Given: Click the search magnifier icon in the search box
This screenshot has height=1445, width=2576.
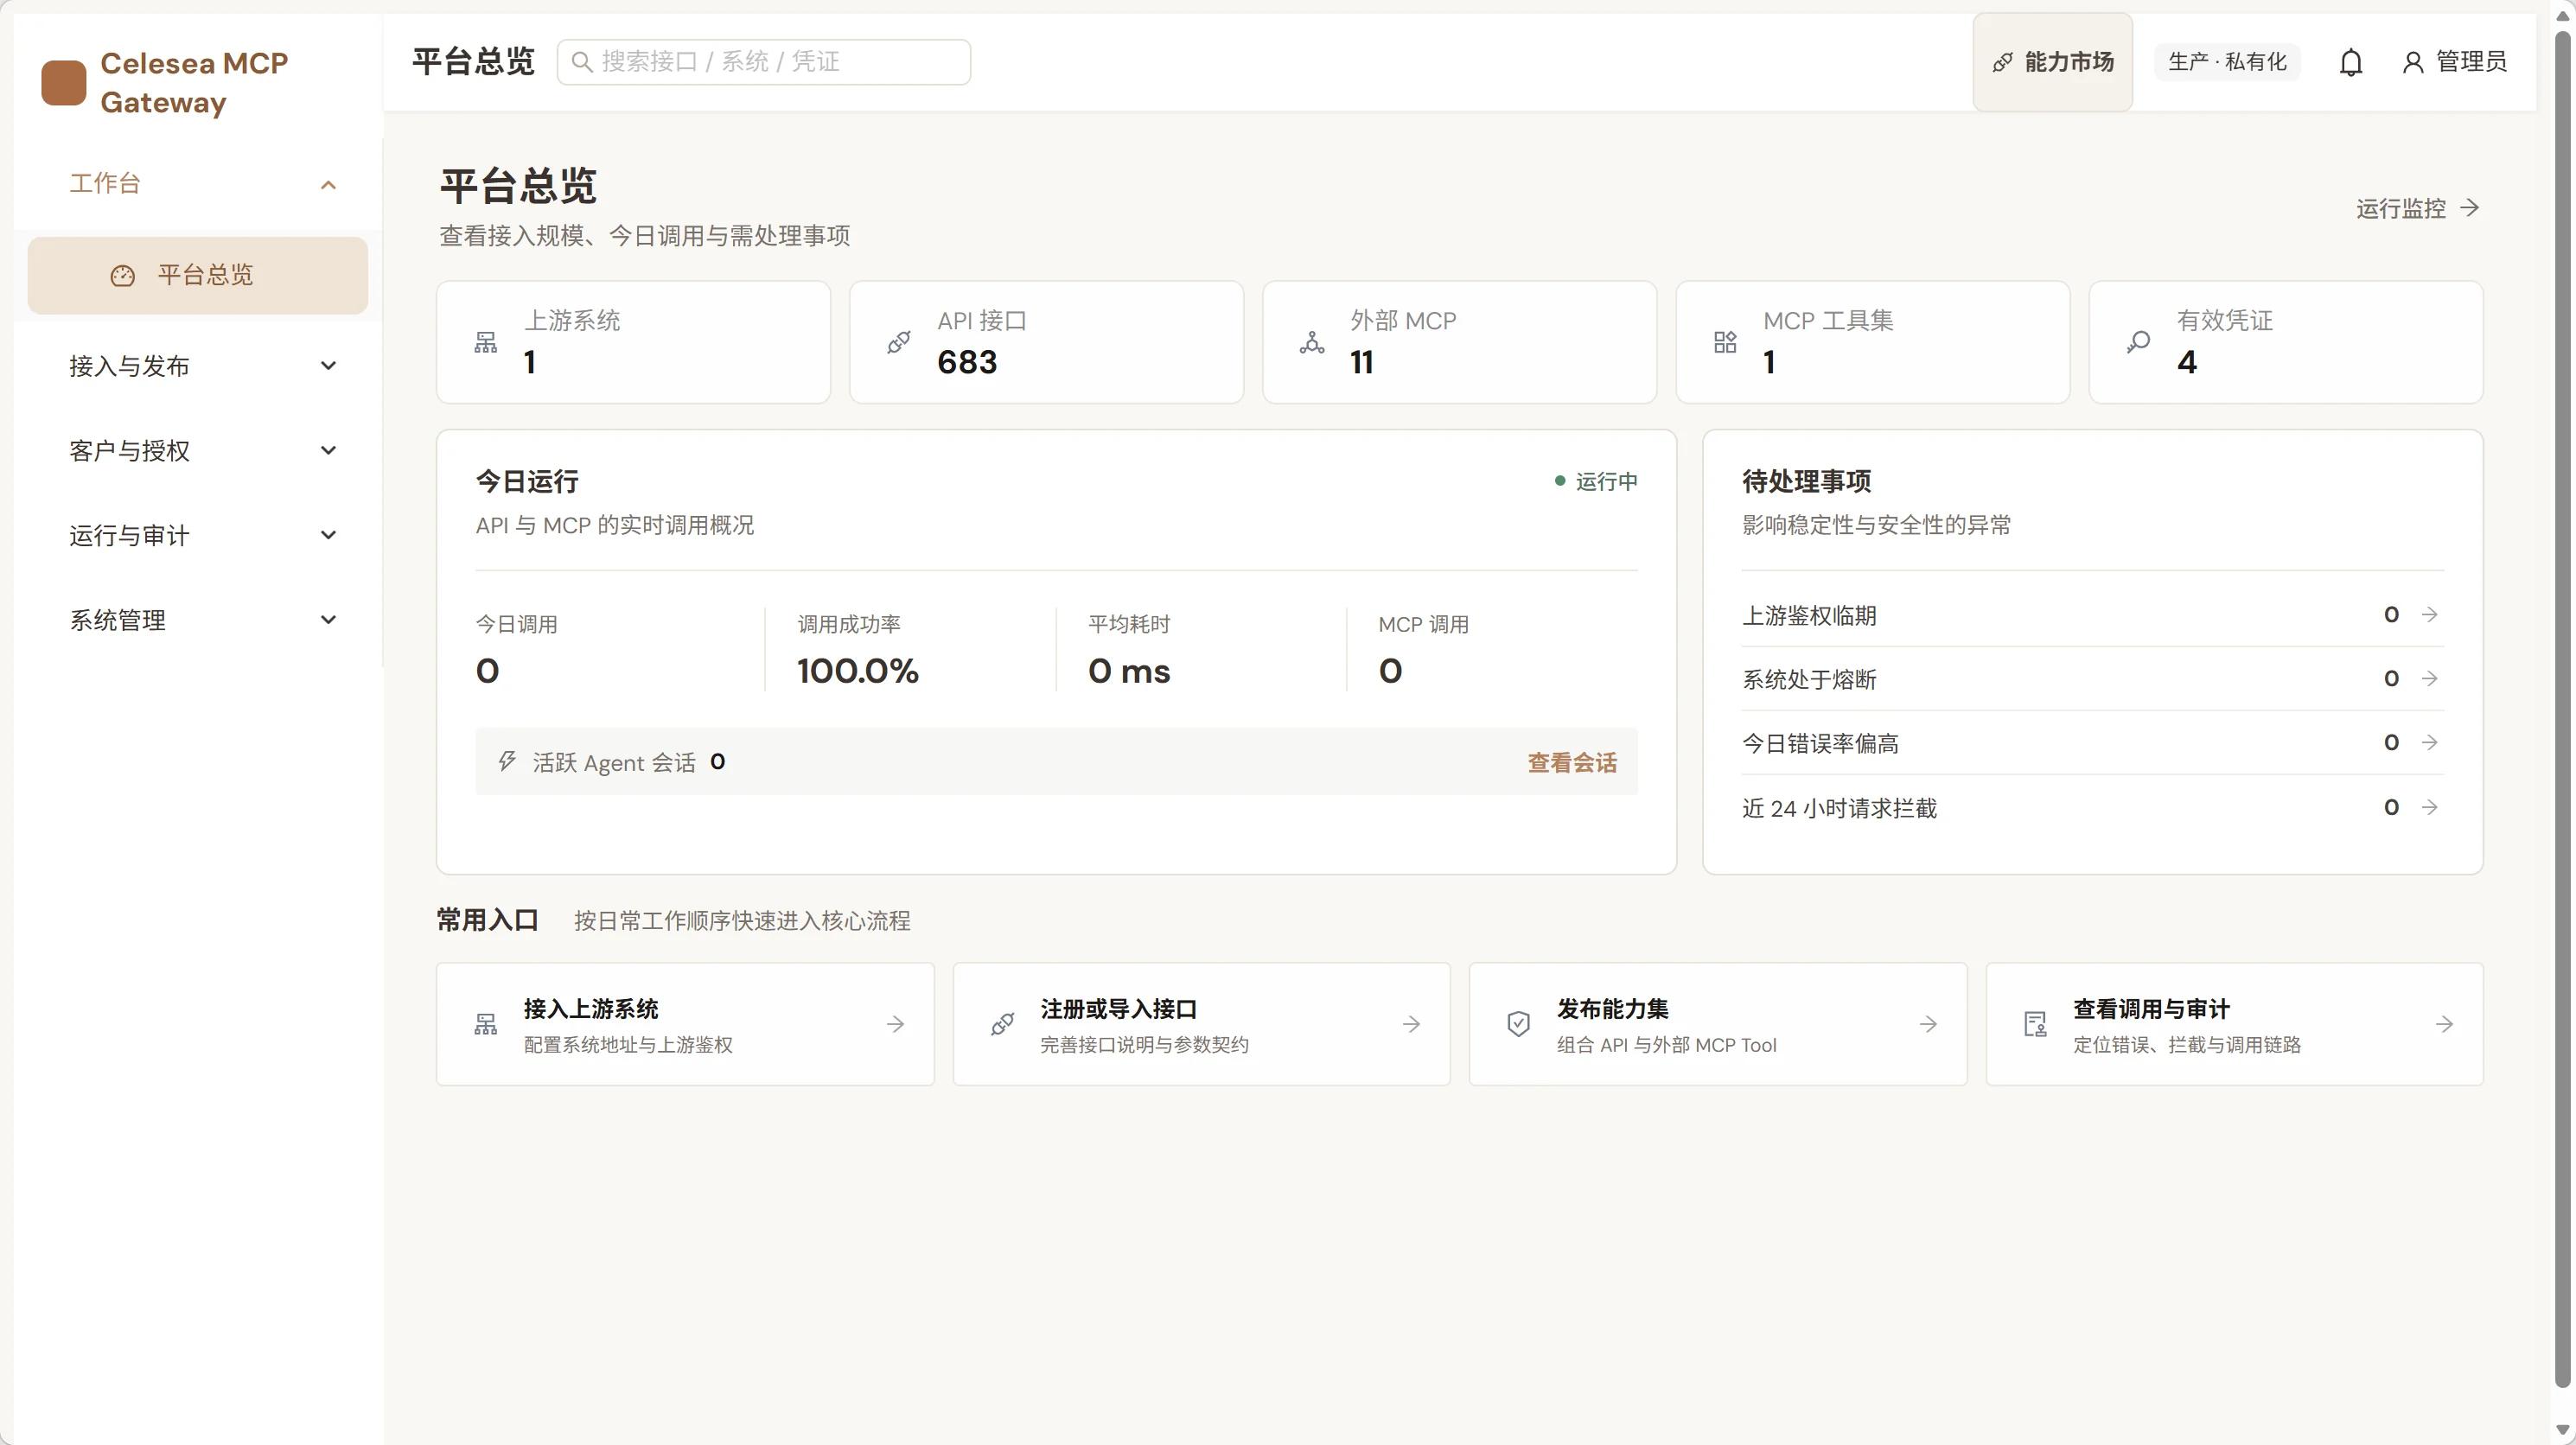Looking at the screenshot, I should [581, 62].
